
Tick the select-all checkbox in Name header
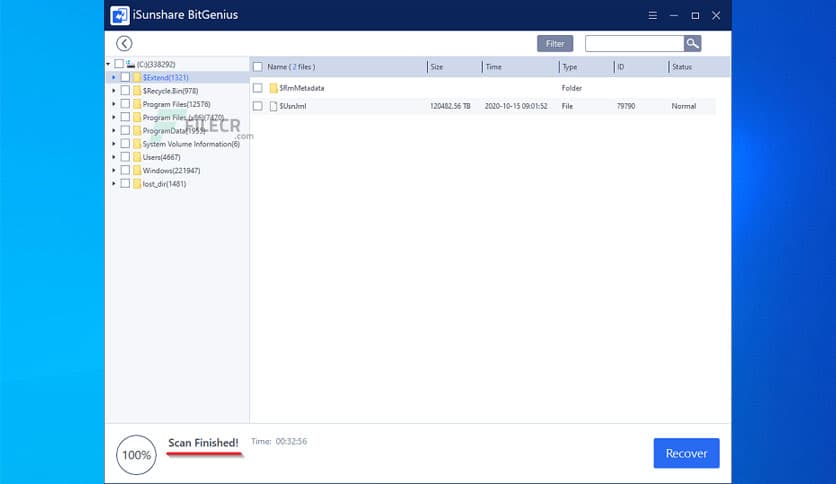(258, 67)
